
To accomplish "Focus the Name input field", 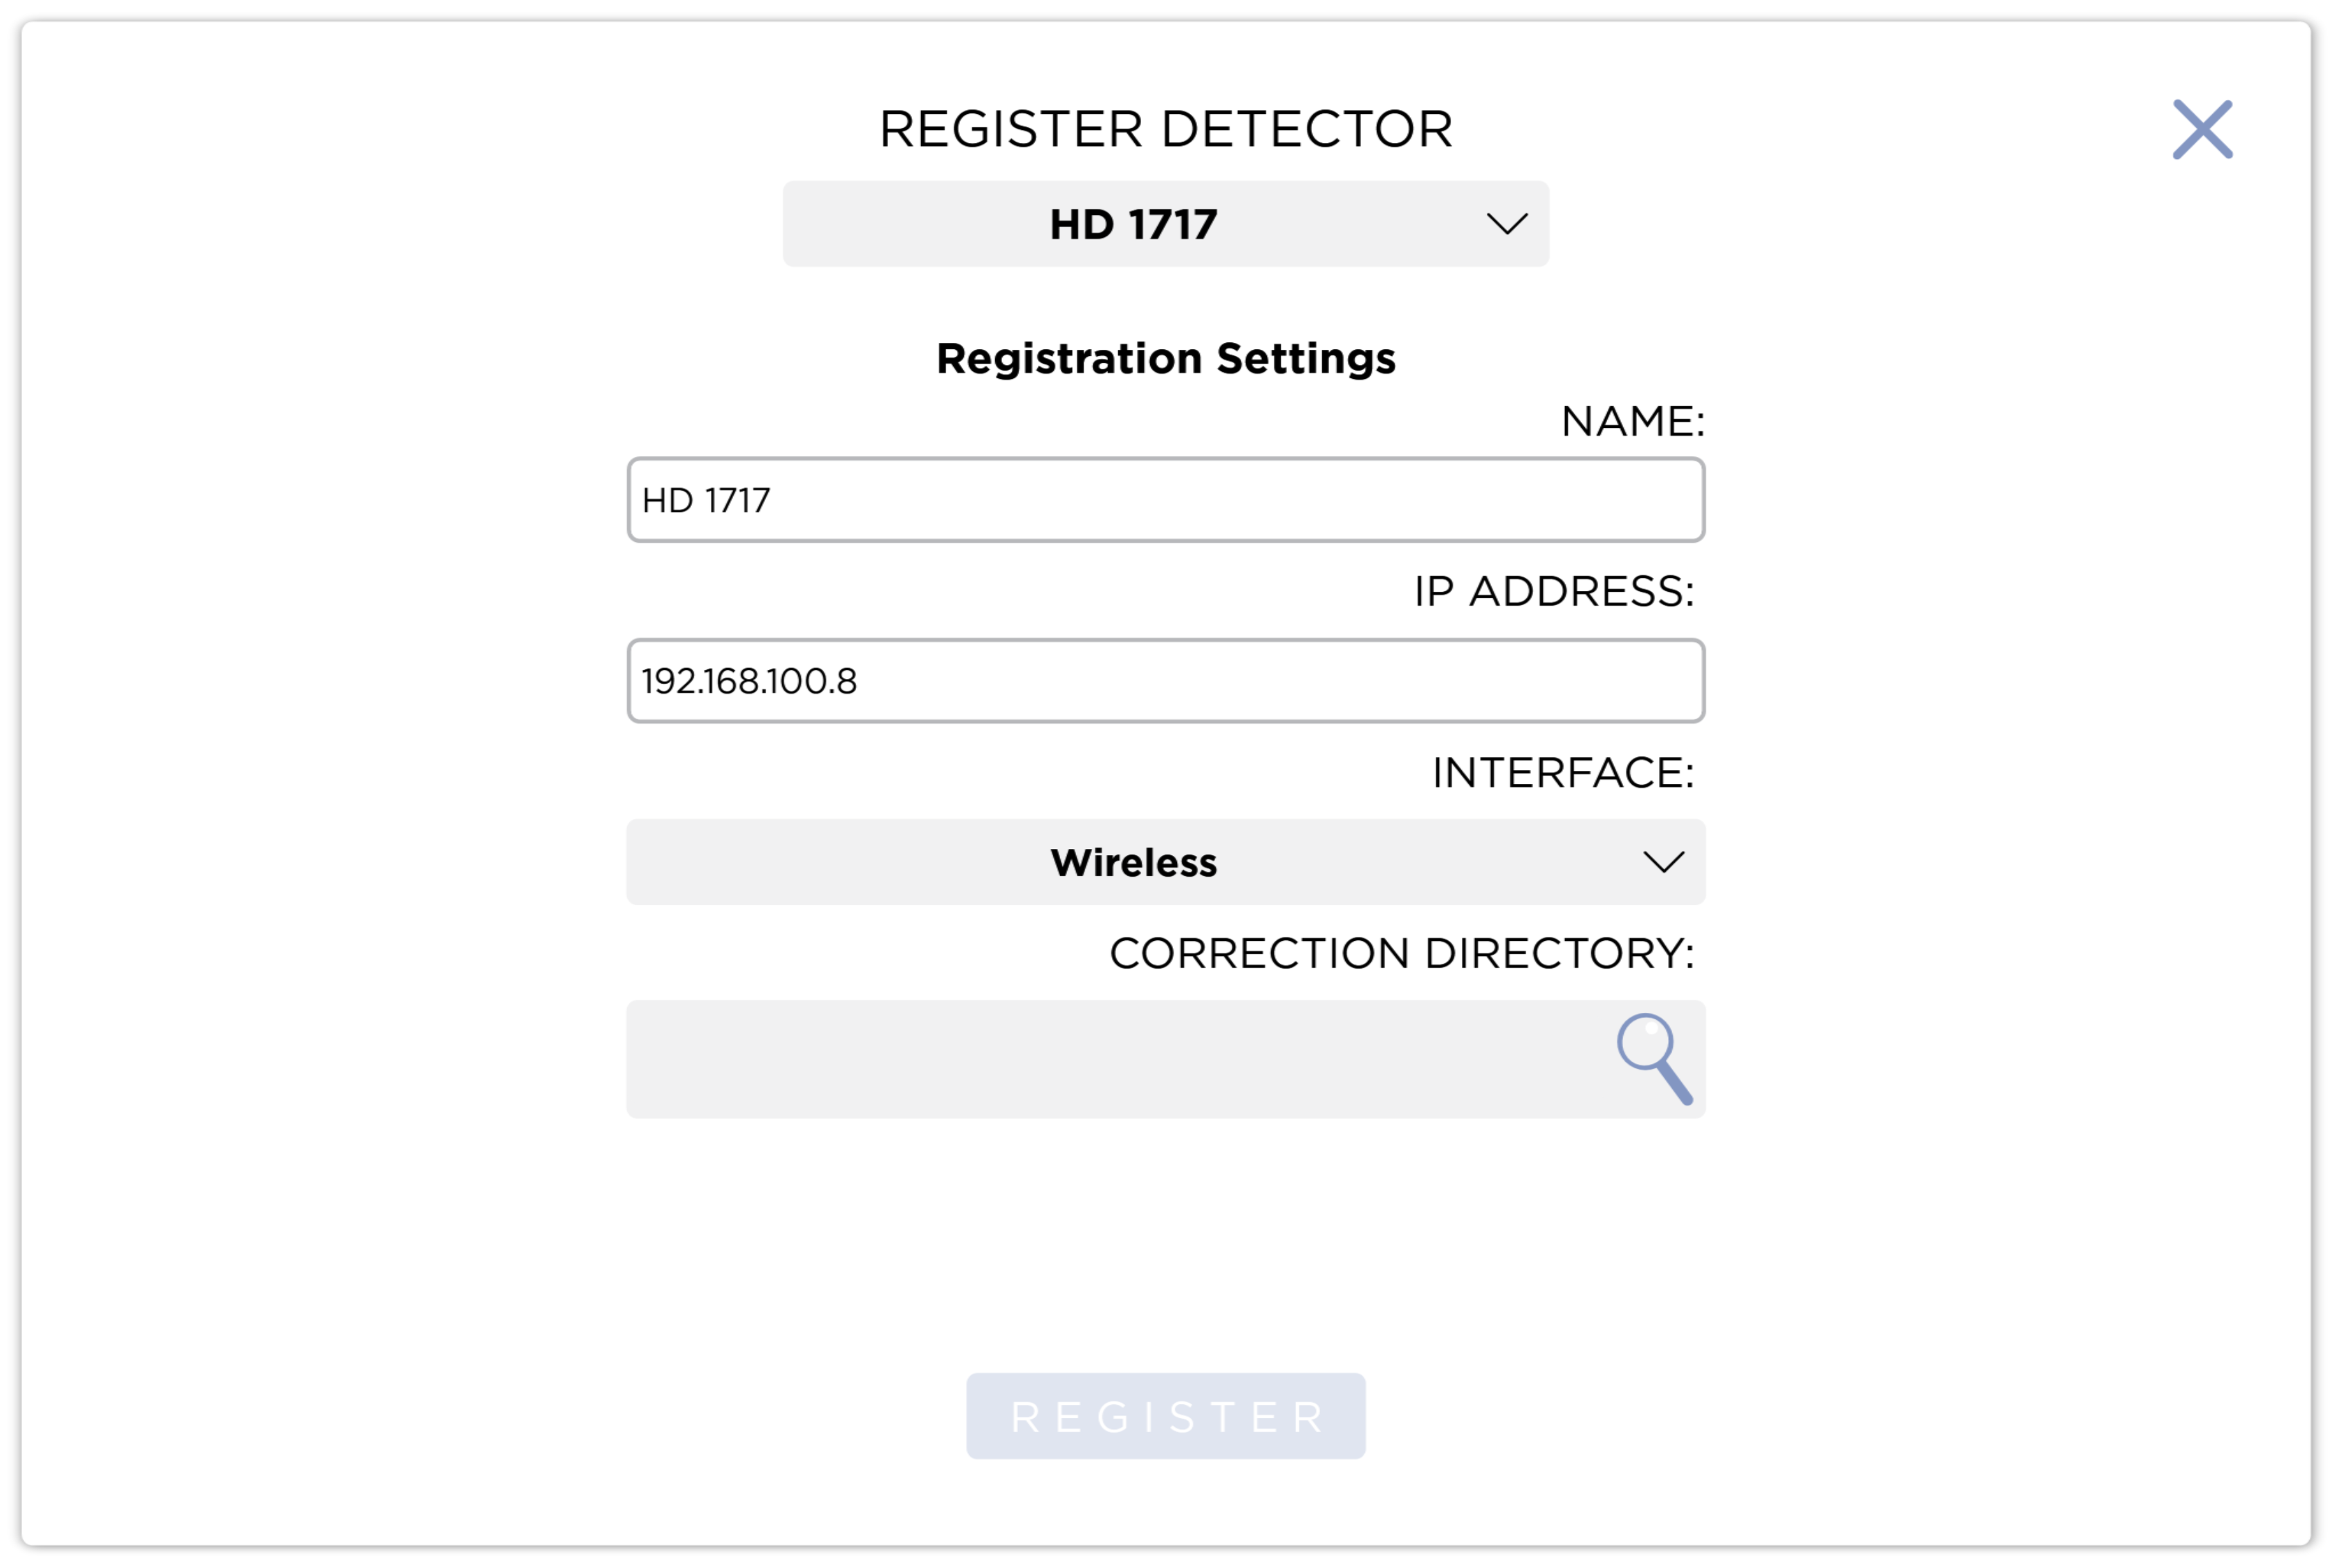I will pyautogui.click(x=1165, y=500).
